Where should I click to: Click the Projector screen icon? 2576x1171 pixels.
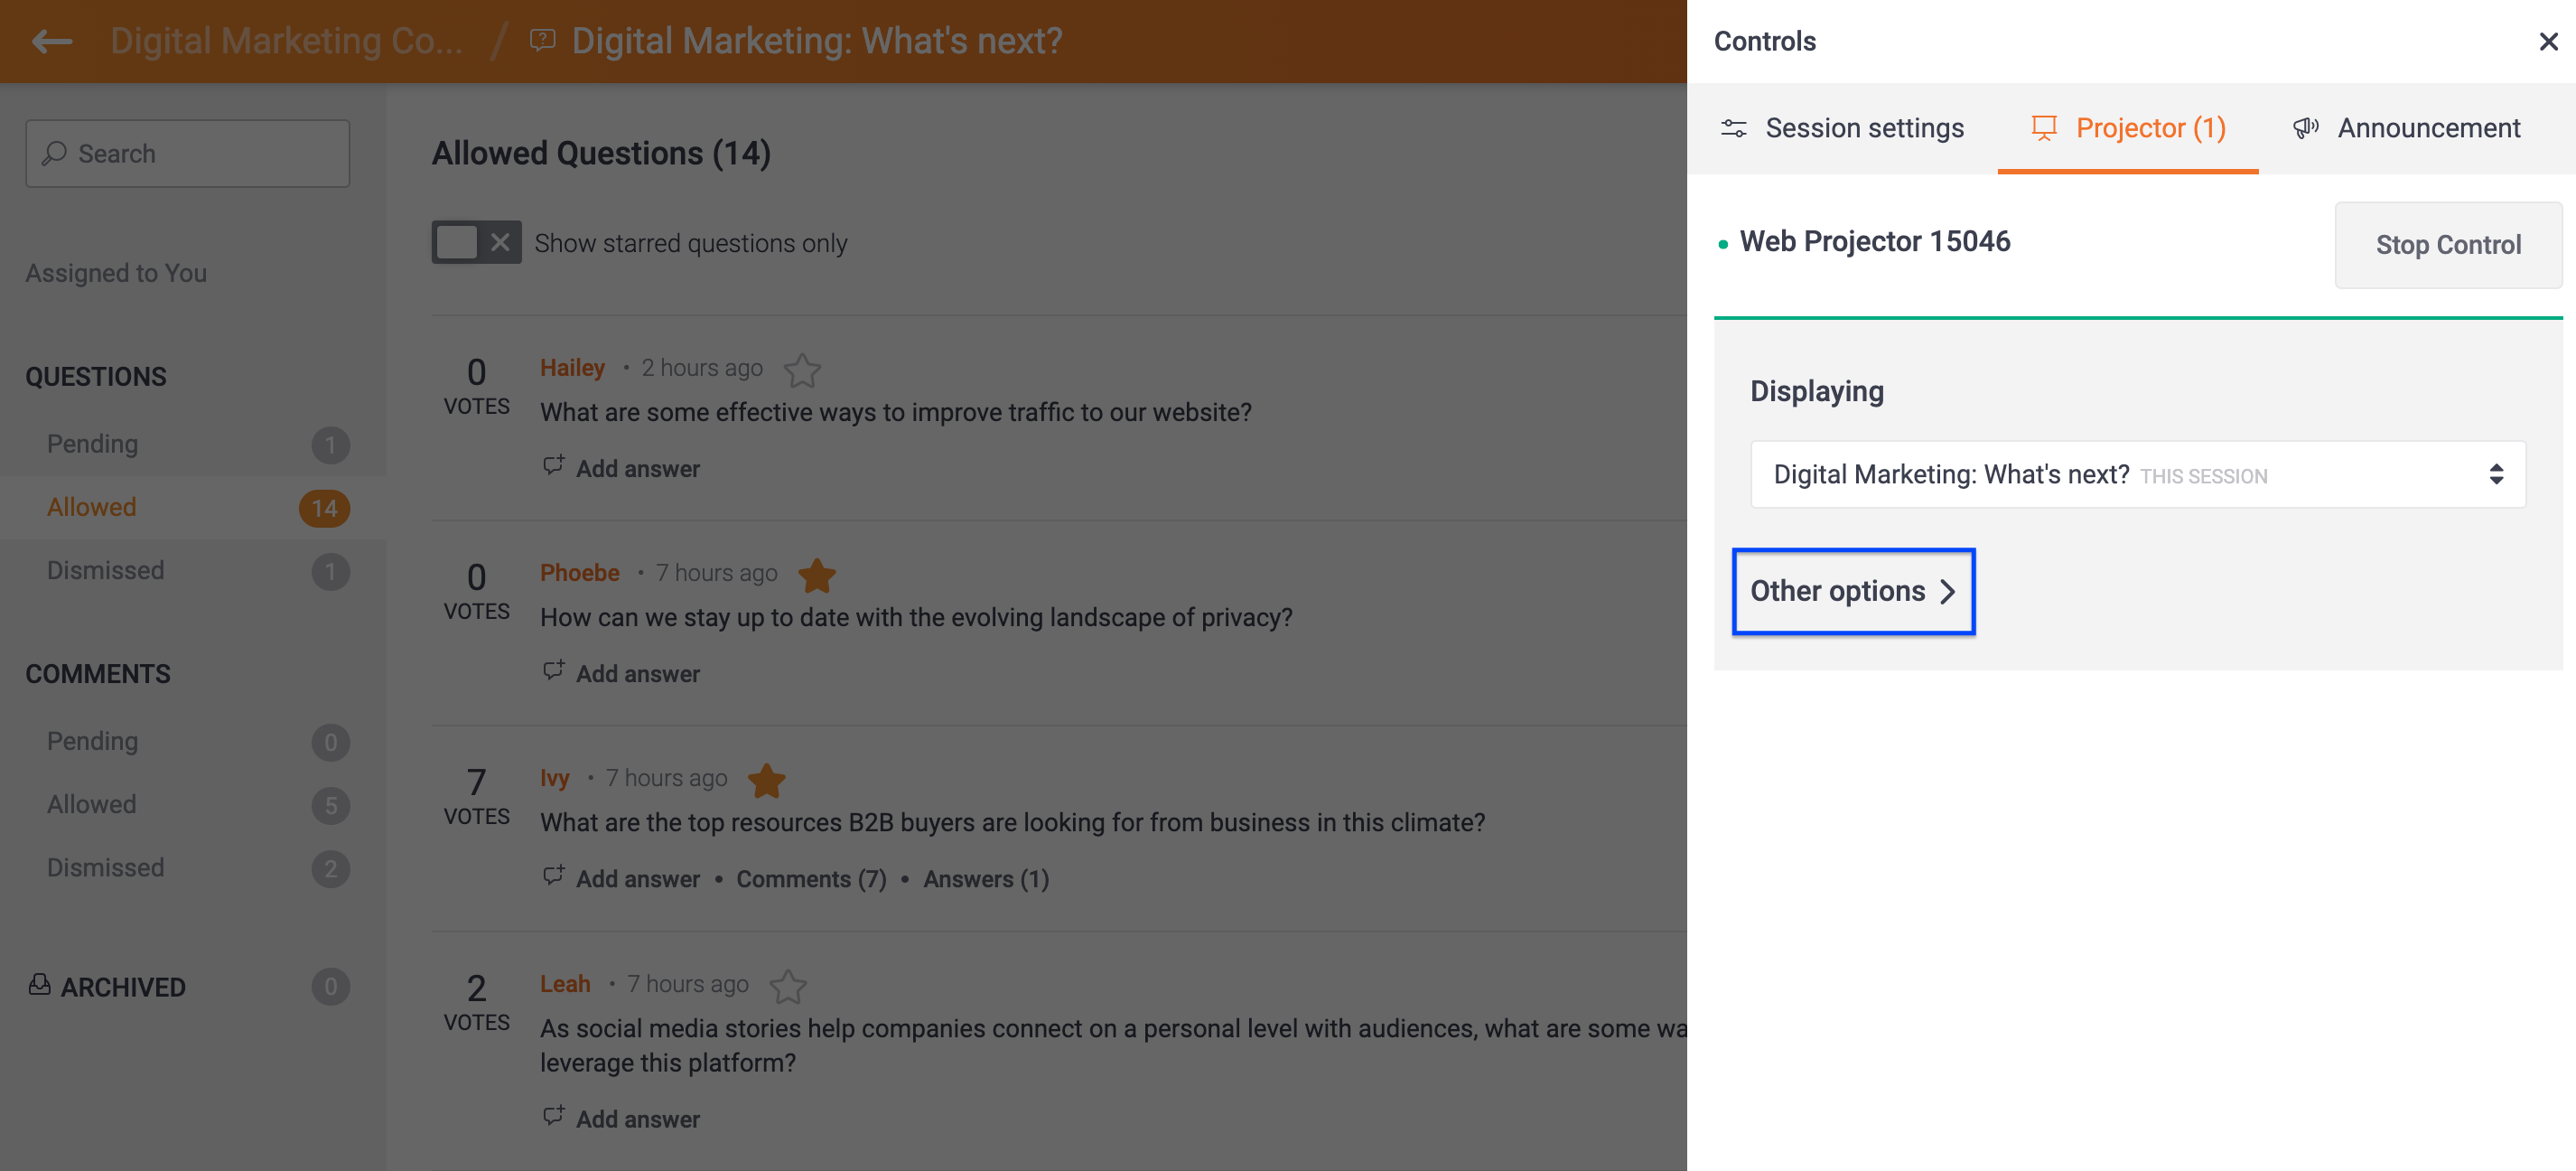coord(2043,128)
